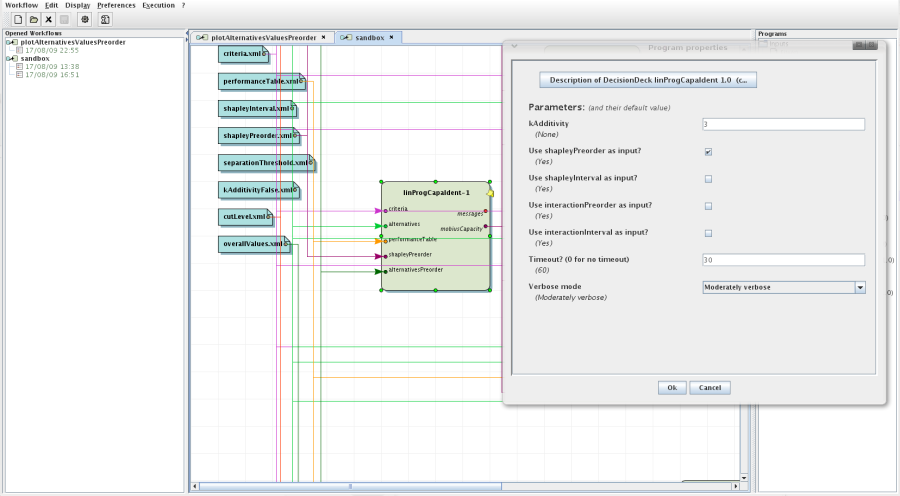Open the ? help menu
The image size is (900, 496).
[x=183, y=5]
